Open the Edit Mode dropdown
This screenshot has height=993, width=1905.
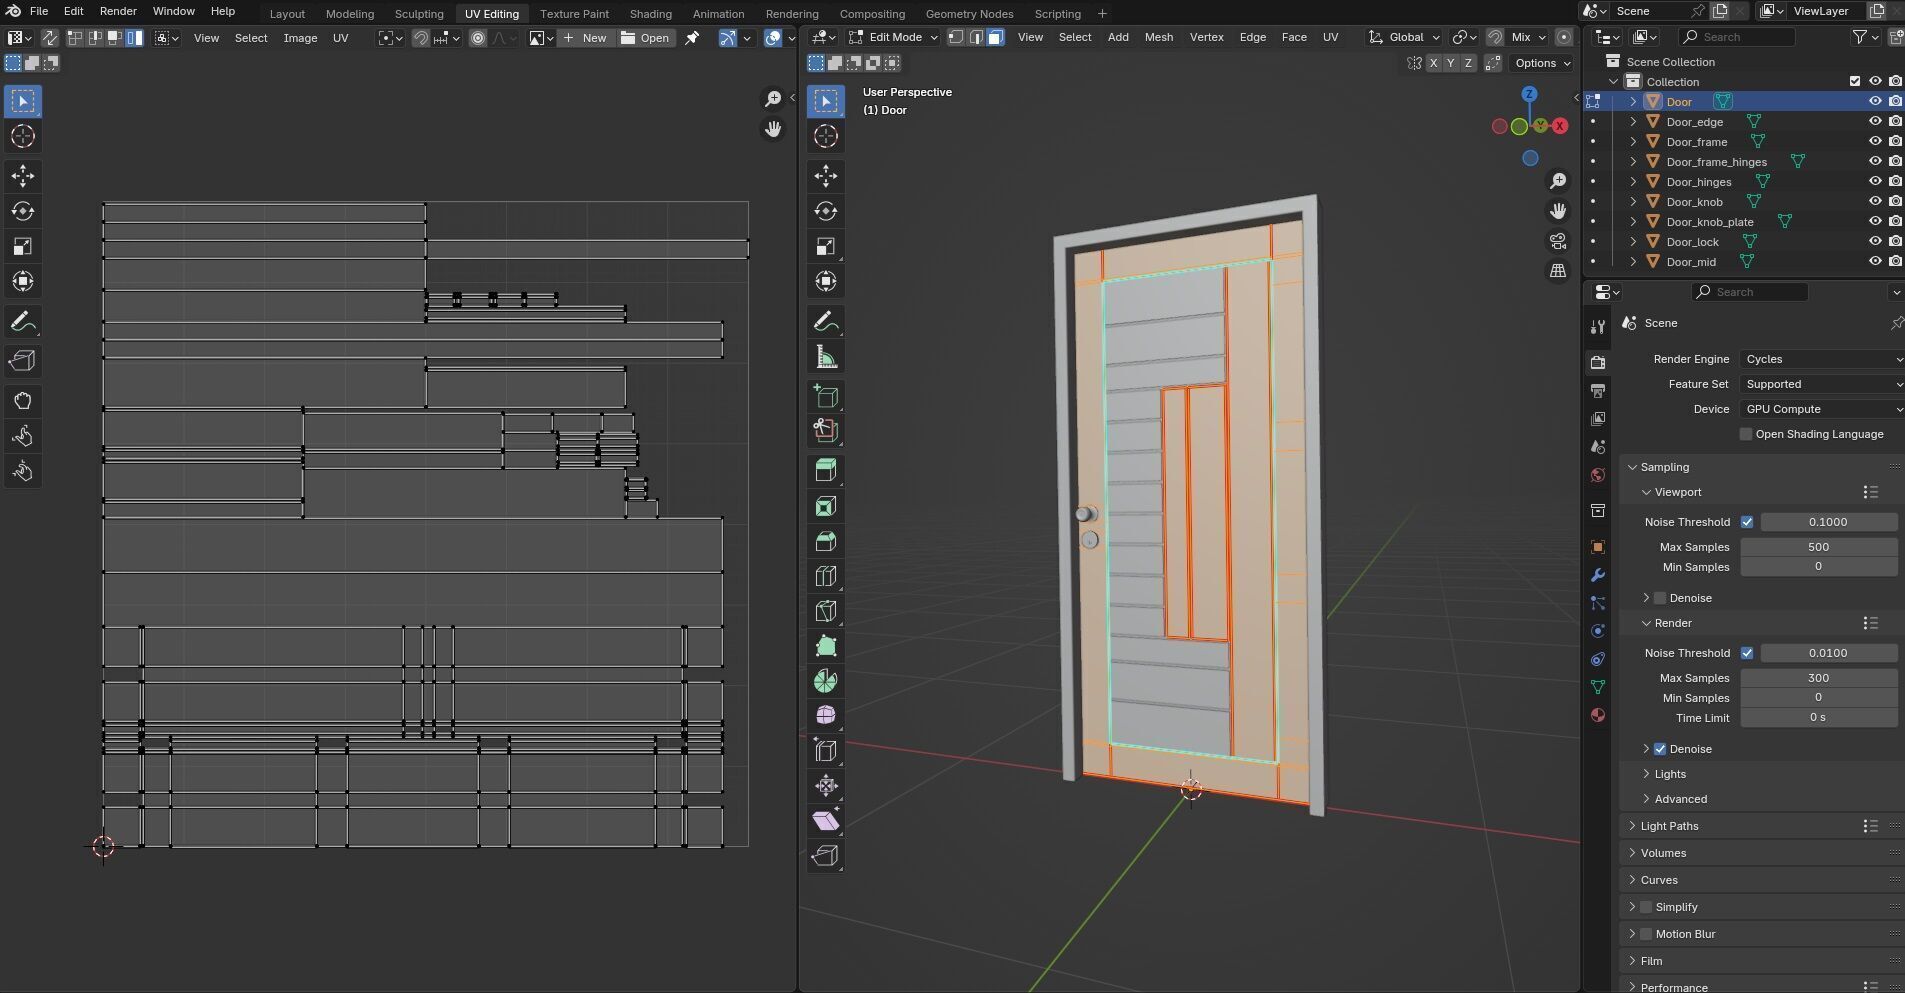click(893, 37)
